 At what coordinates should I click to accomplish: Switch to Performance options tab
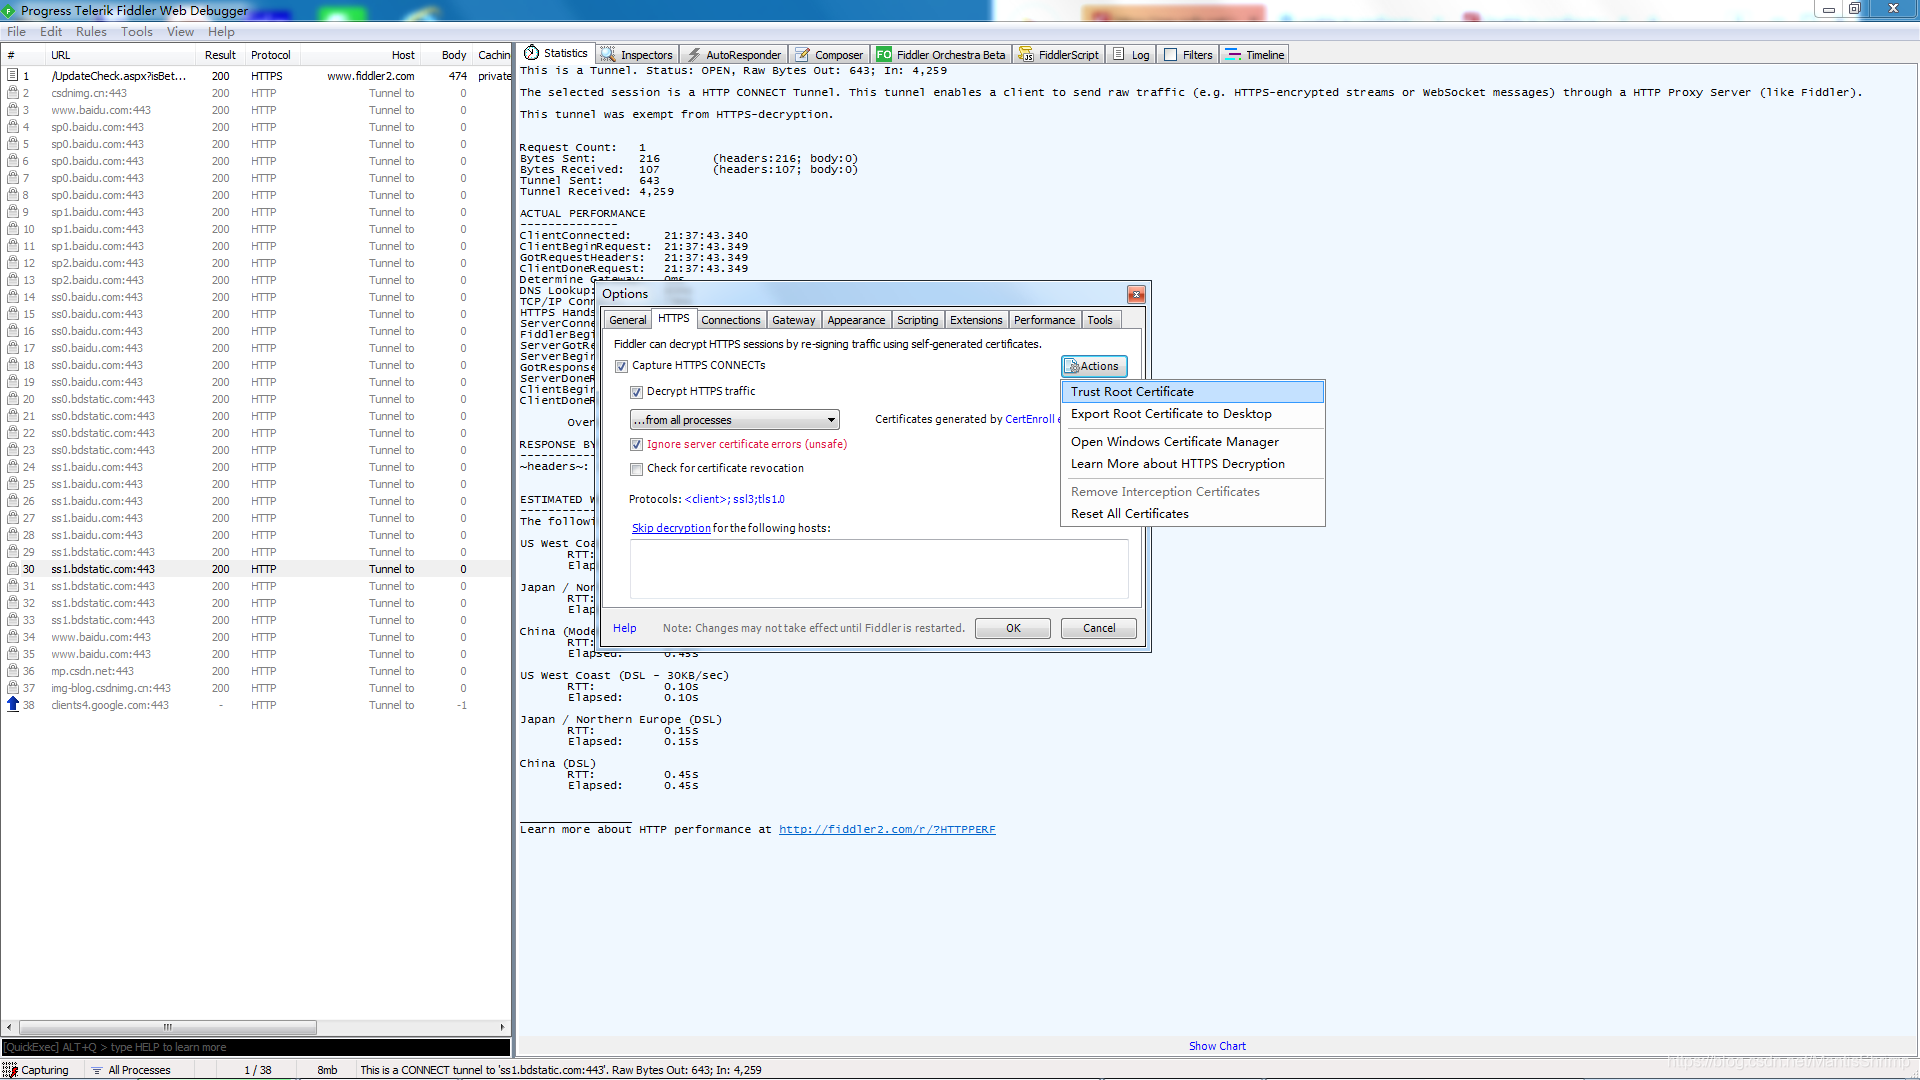click(x=1045, y=320)
